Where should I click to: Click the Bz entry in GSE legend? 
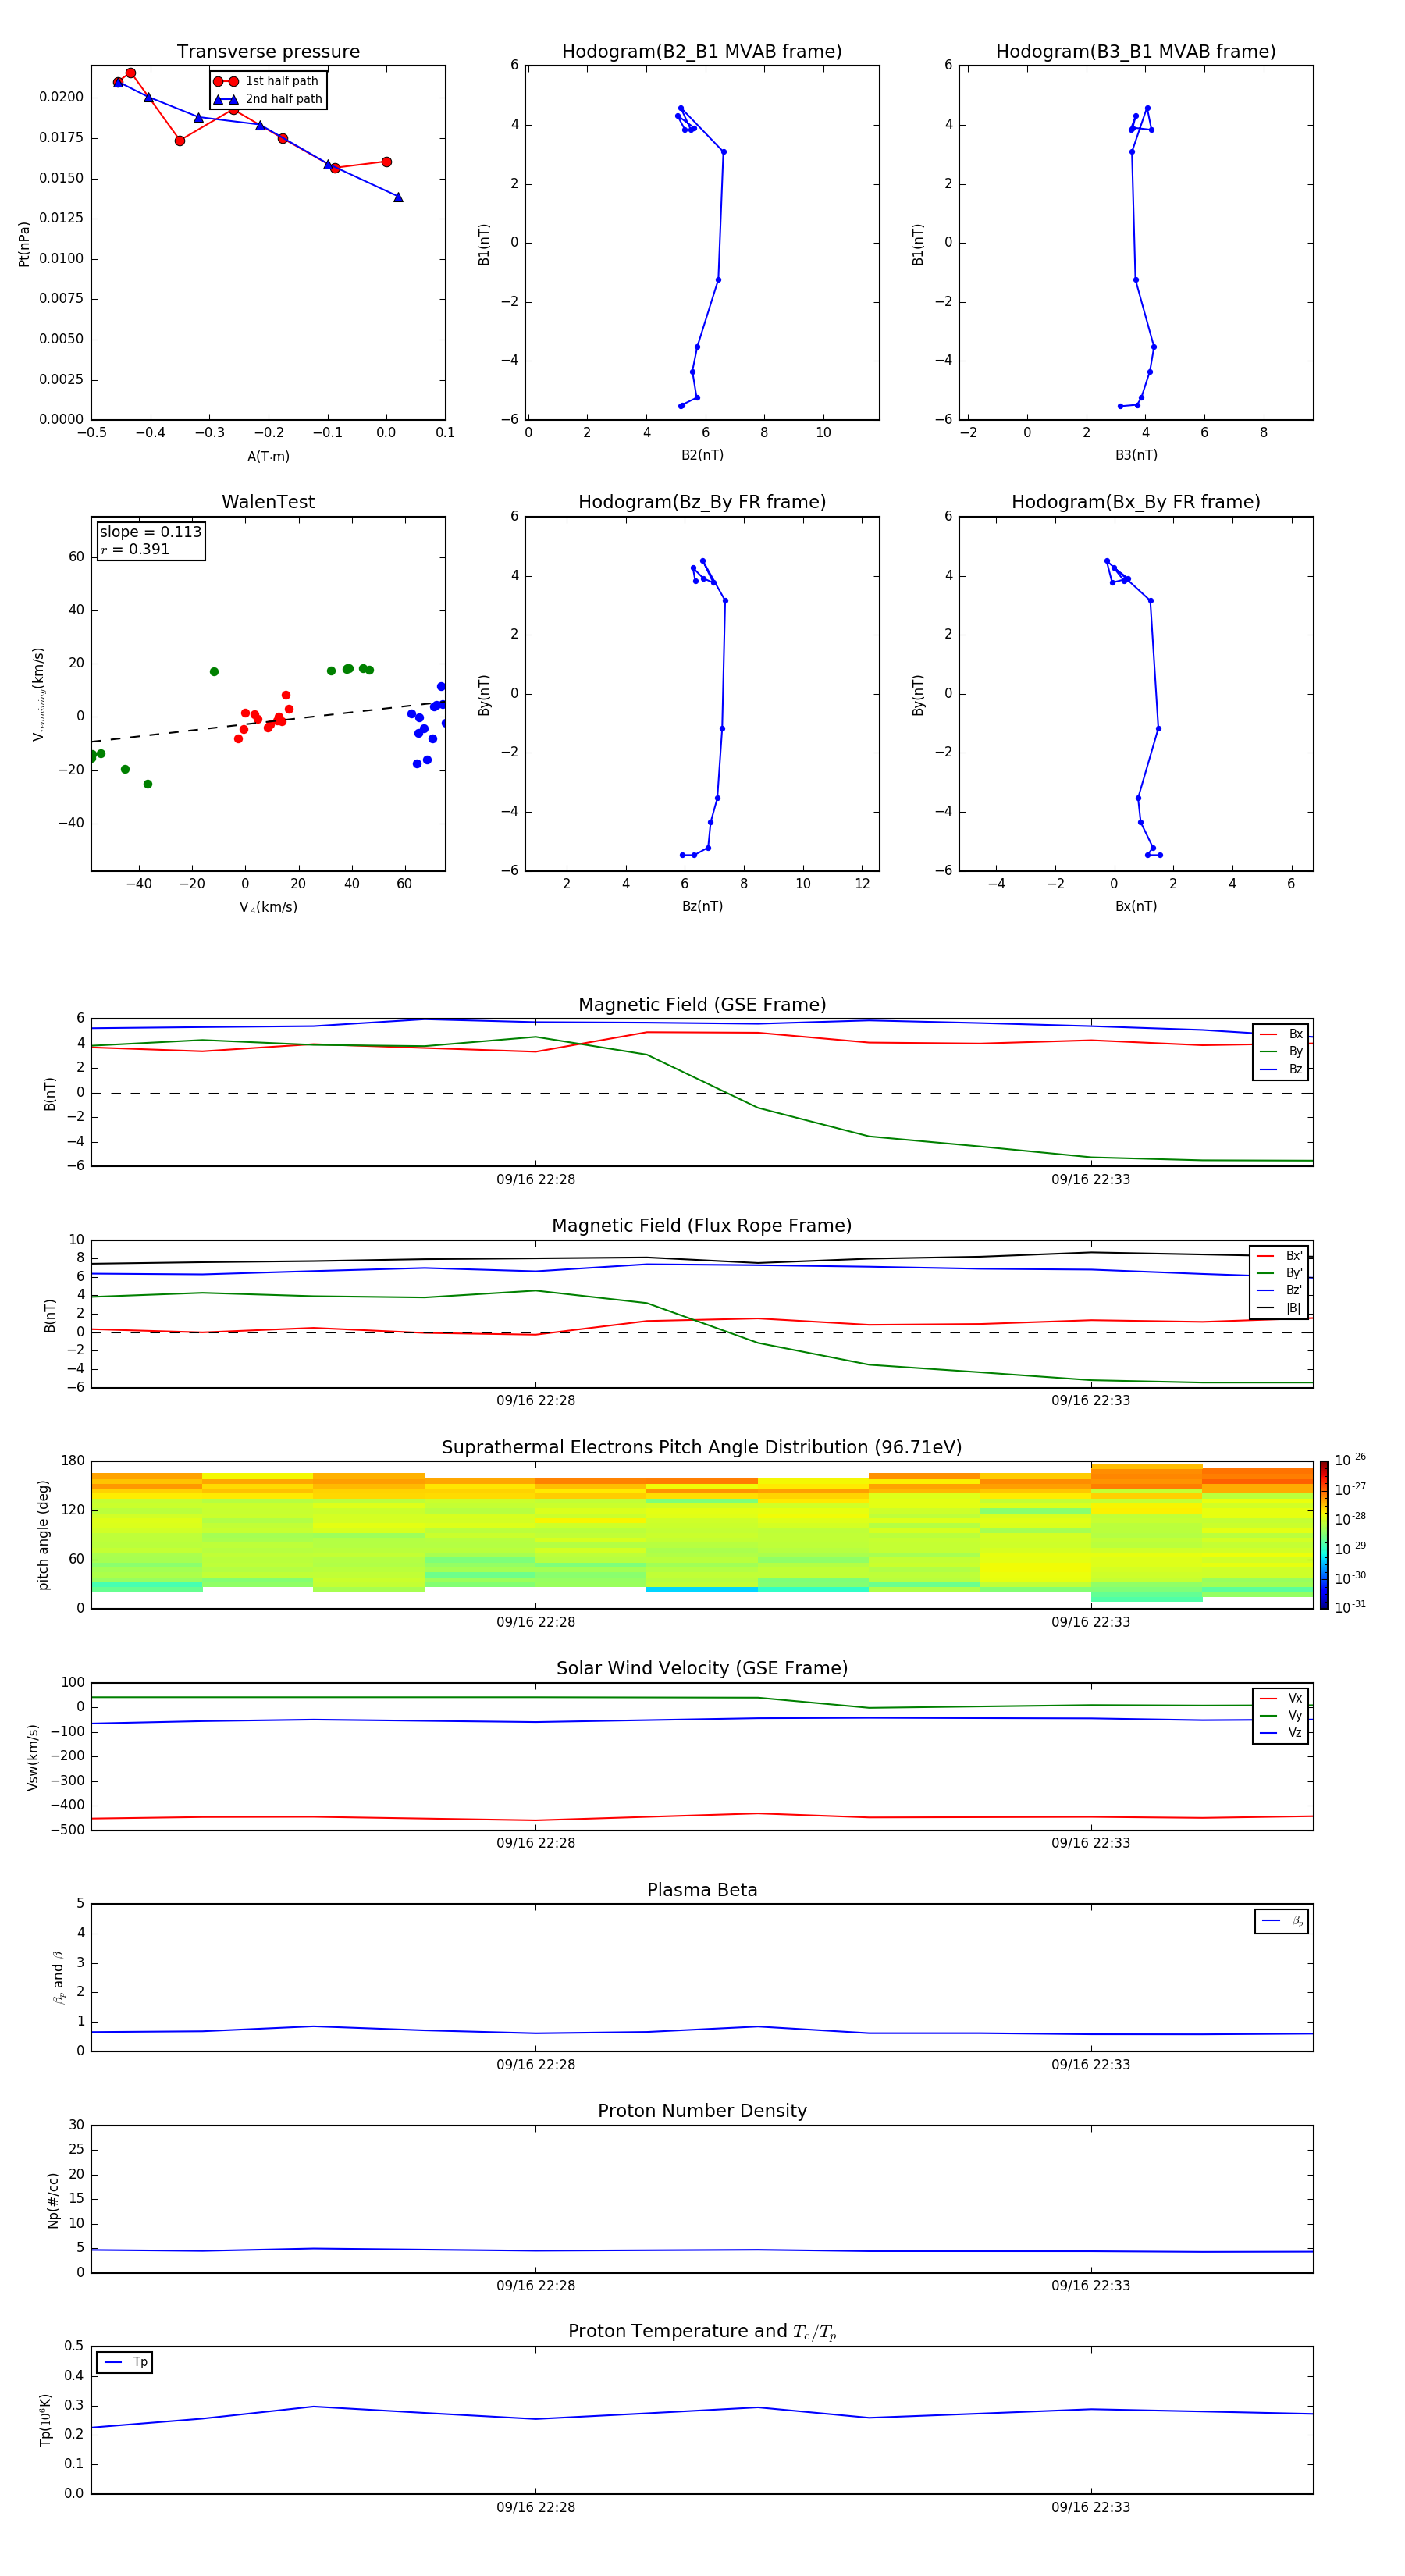pos(1281,1070)
